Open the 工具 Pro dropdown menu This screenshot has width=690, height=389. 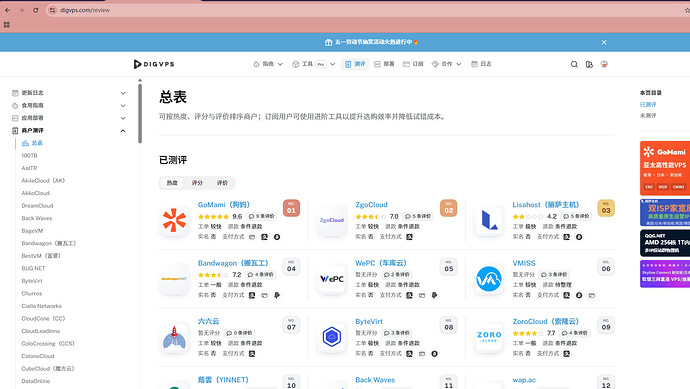pos(313,64)
